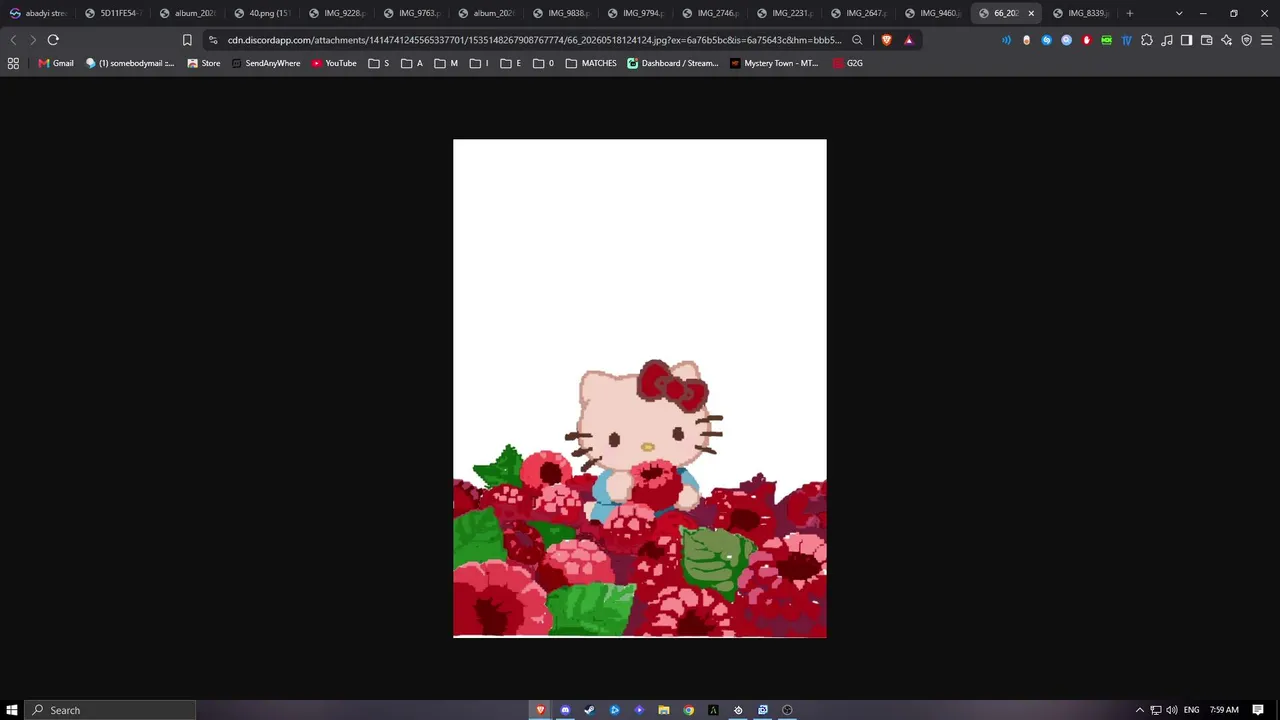This screenshot has height=720, width=1280.
Task: Open File Explorer from the taskbar
Action: (663, 710)
